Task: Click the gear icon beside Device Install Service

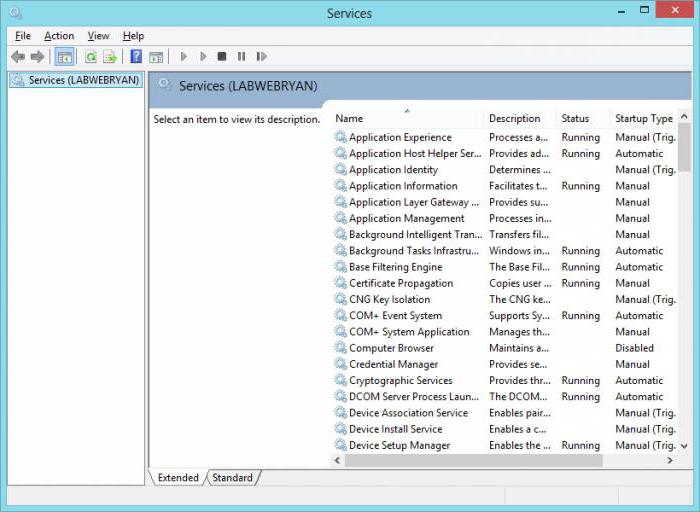Action: tap(341, 429)
